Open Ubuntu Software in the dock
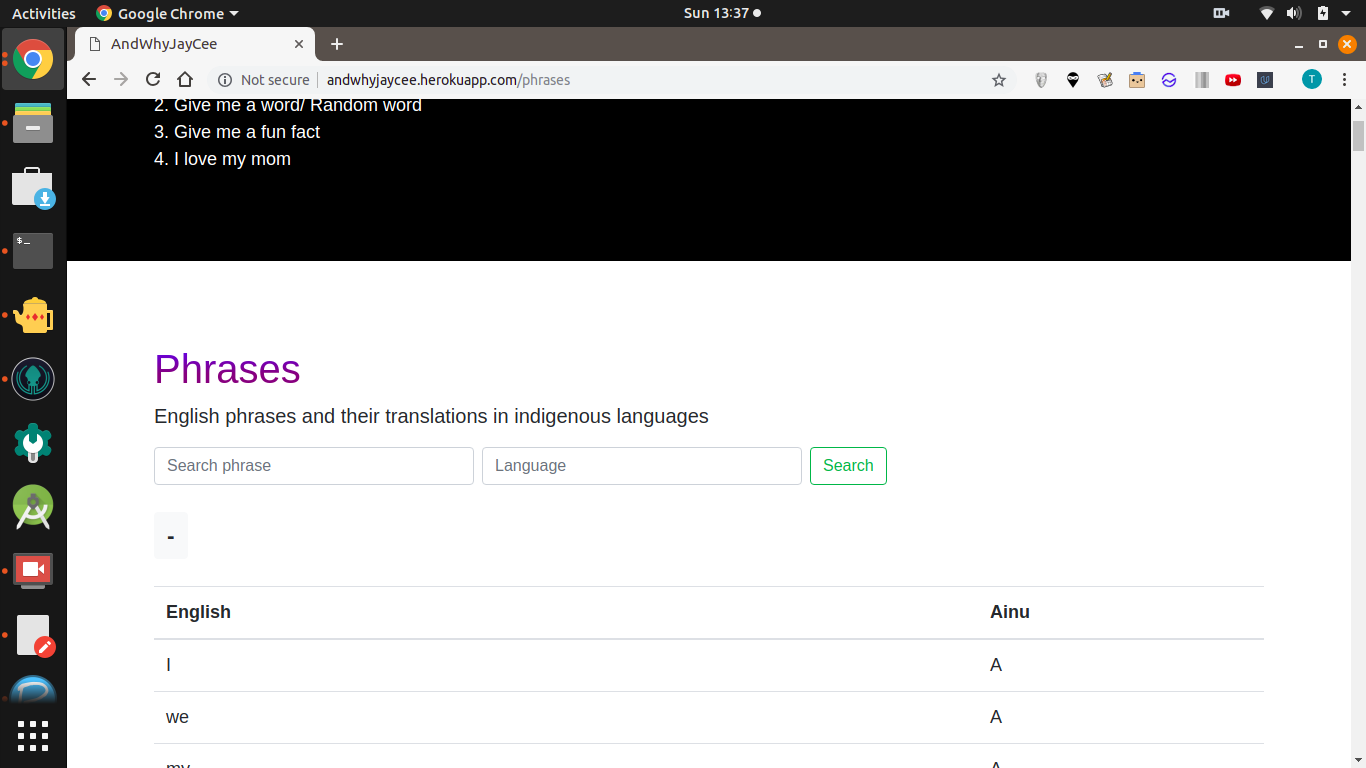The image size is (1366, 768). click(33, 187)
